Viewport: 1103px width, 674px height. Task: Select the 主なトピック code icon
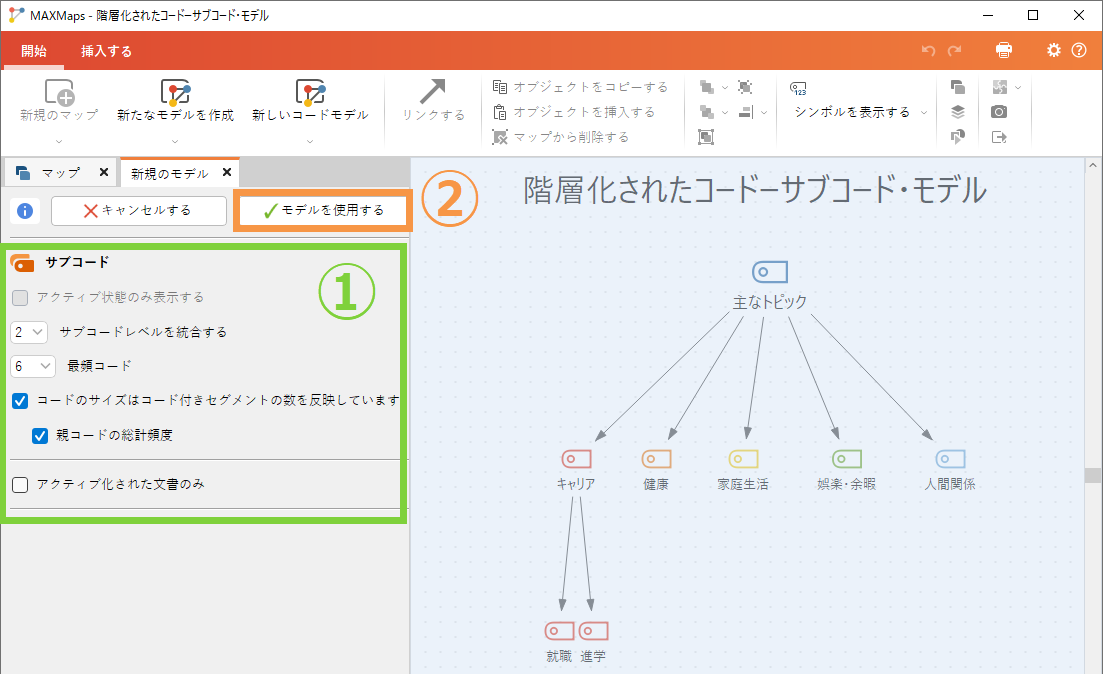770,272
